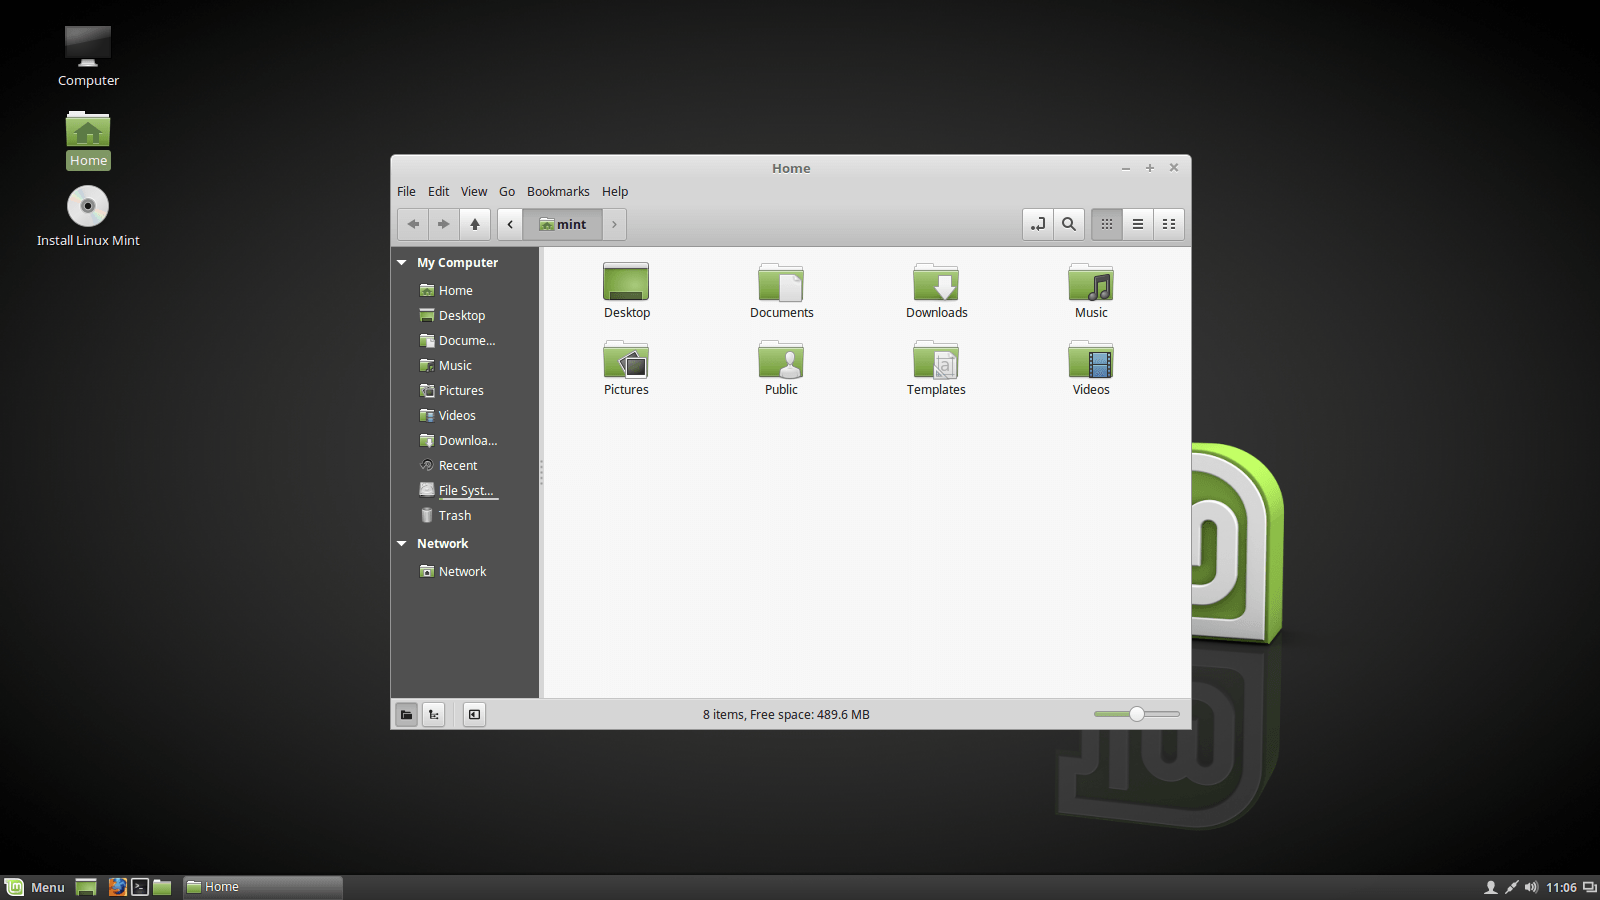Open the volume control tray icon
The image size is (1600, 900).
pyautogui.click(x=1531, y=887)
